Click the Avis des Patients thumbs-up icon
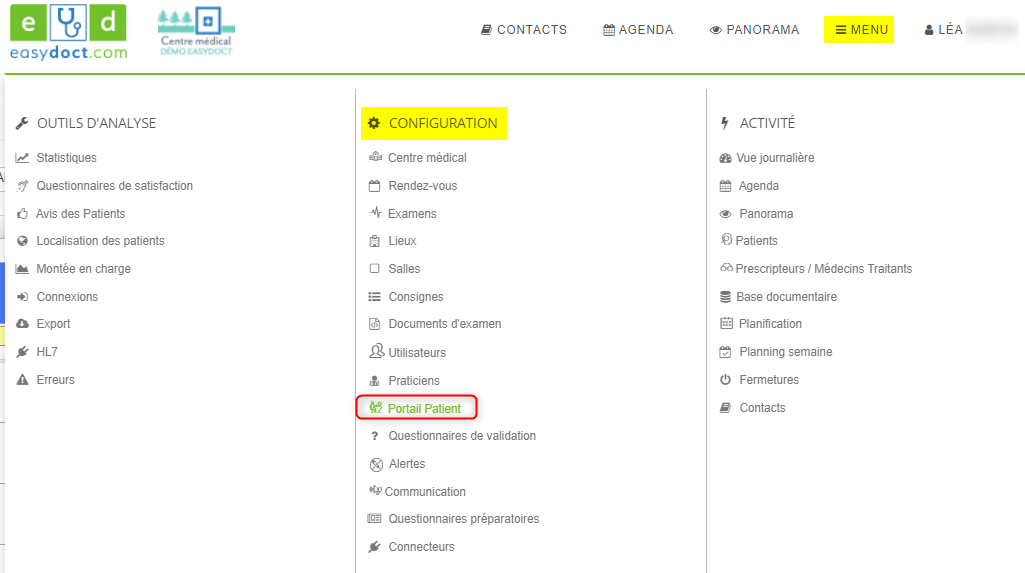The image size is (1025, 573). click(x=22, y=214)
